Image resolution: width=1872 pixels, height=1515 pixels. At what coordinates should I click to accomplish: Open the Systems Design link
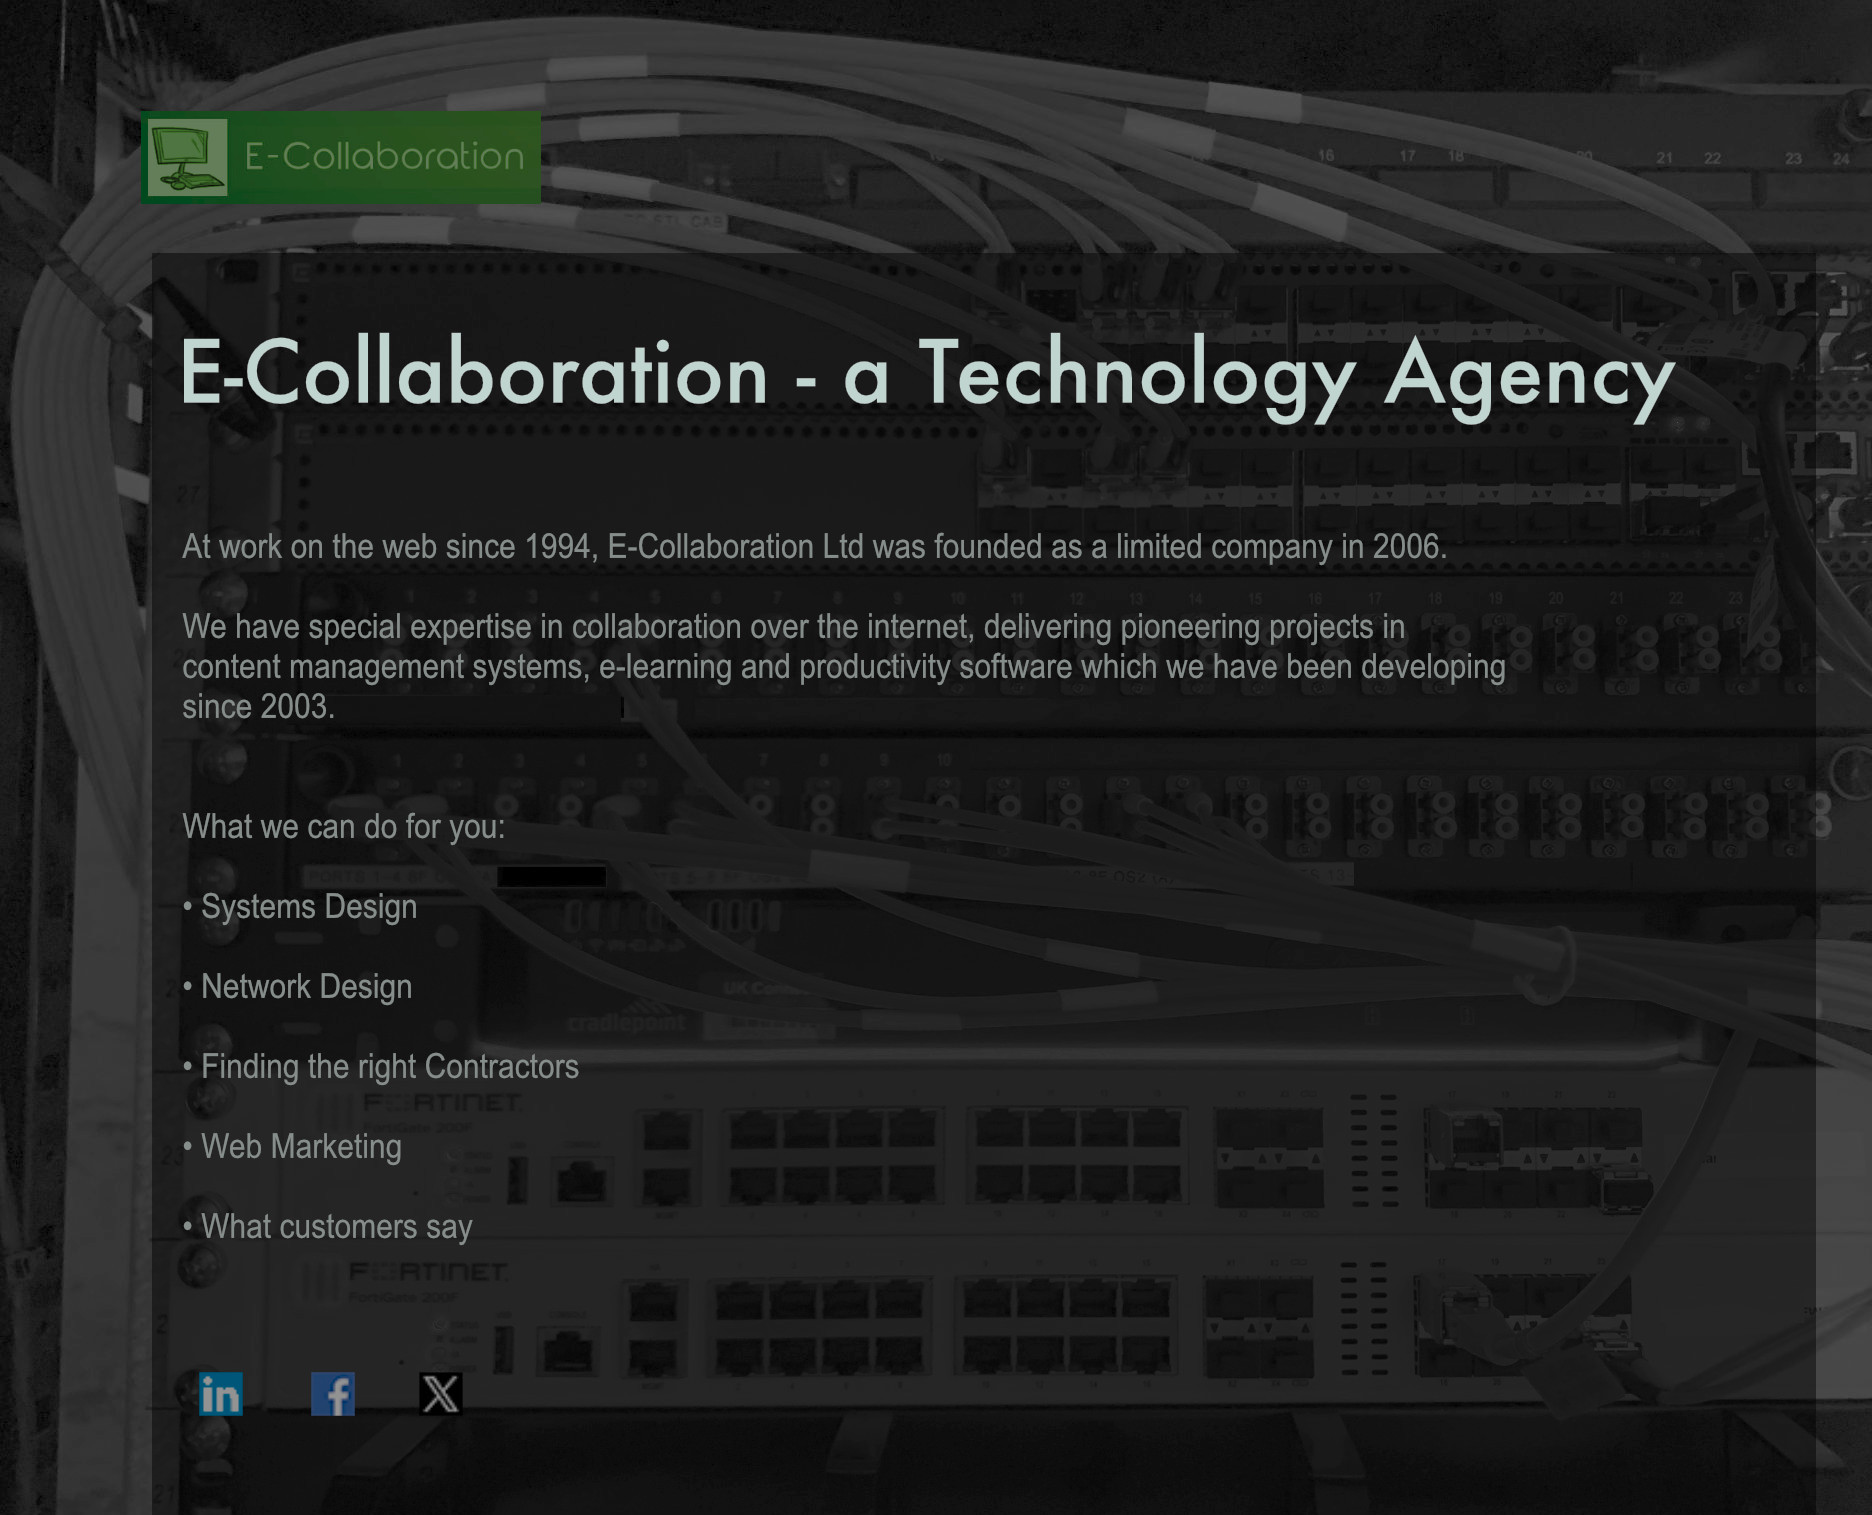(x=308, y=907)
